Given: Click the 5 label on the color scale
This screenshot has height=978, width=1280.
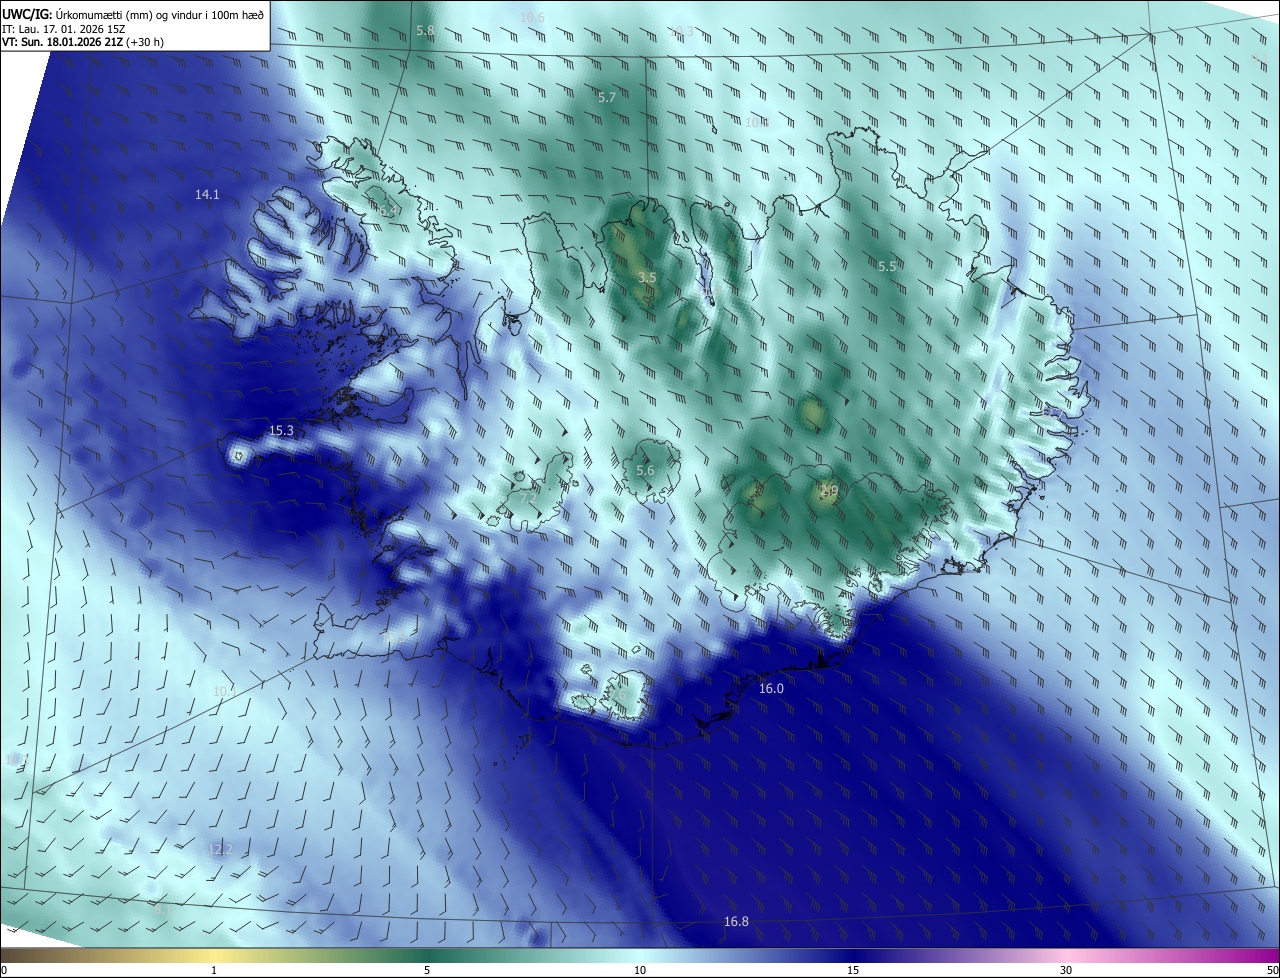Looking at the screenshot, I should pos(427,971).
